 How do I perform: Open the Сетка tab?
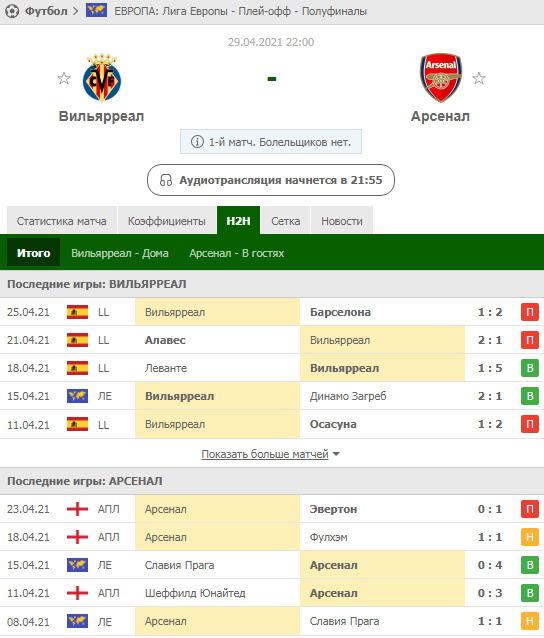286,221
